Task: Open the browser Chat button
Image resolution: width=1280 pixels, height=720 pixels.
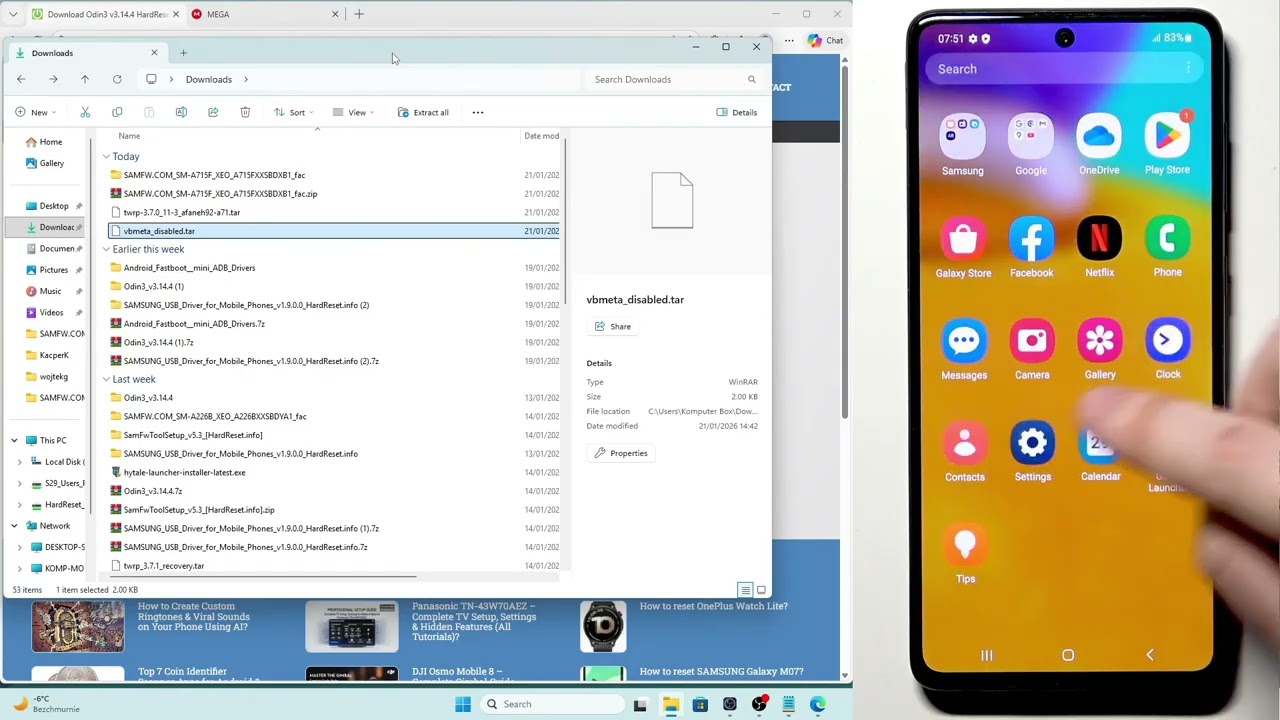Action: pyautogui.click(x=826, y=40)
